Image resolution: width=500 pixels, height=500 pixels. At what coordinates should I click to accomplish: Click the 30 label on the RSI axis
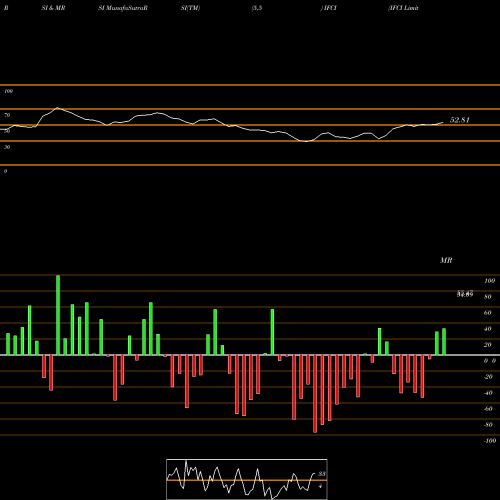tap(7, 147)
